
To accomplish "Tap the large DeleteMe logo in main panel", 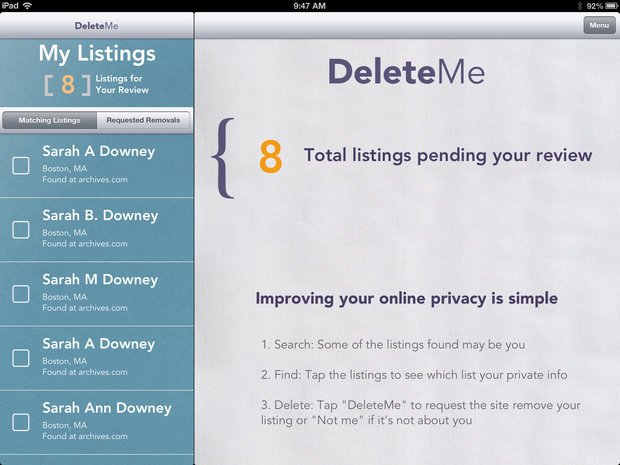I will pos(406,72).
